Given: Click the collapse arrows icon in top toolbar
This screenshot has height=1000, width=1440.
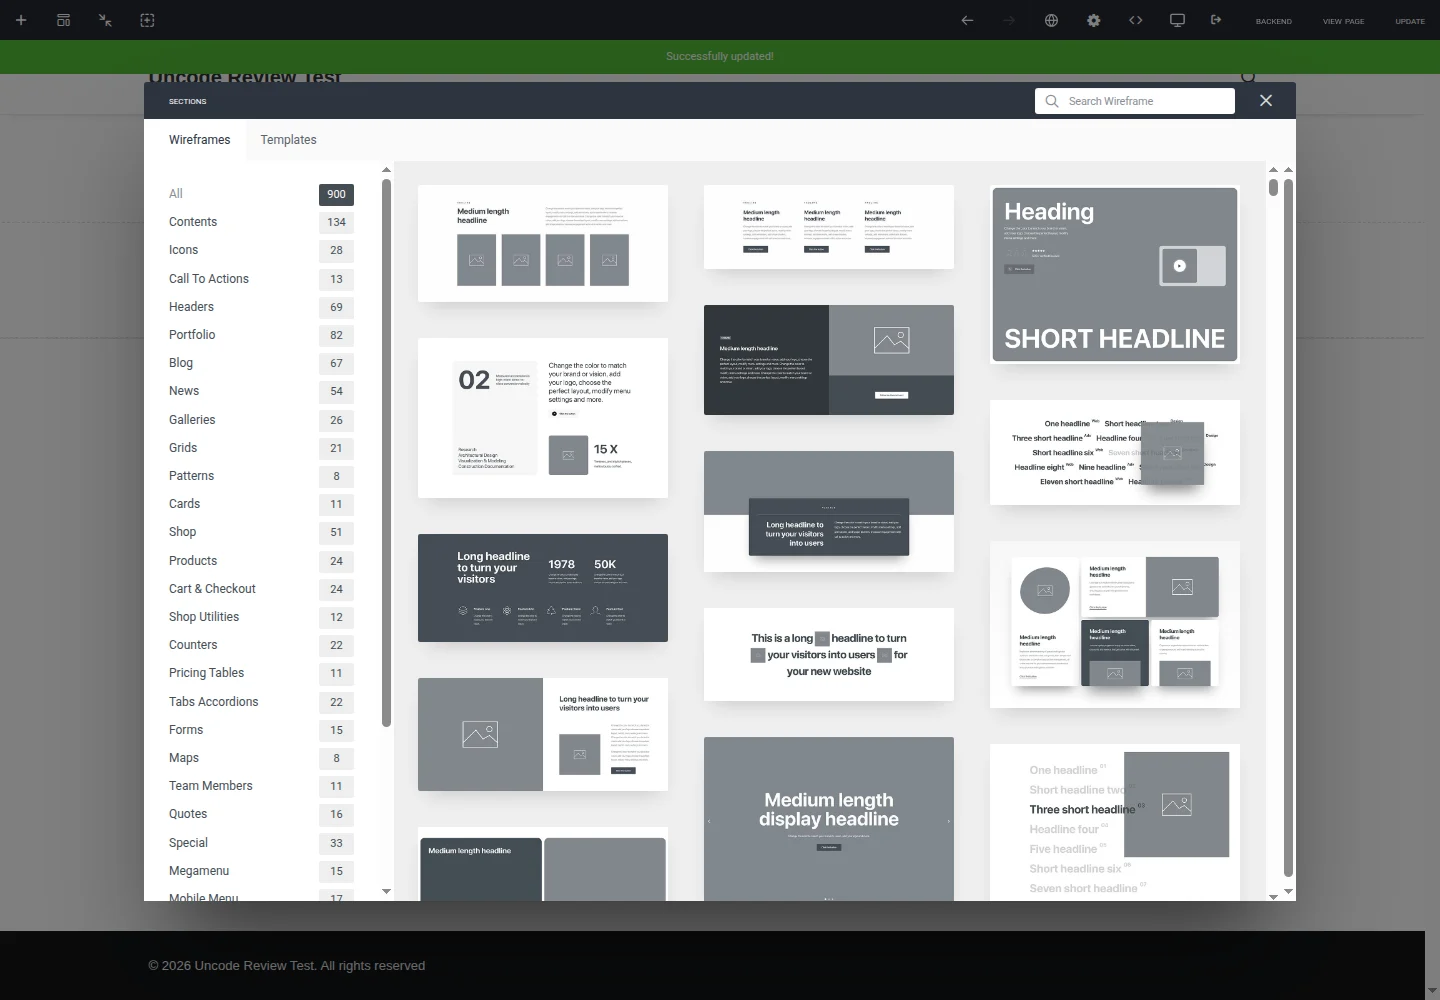Looking at the screenshot, I should click(105, 20).
